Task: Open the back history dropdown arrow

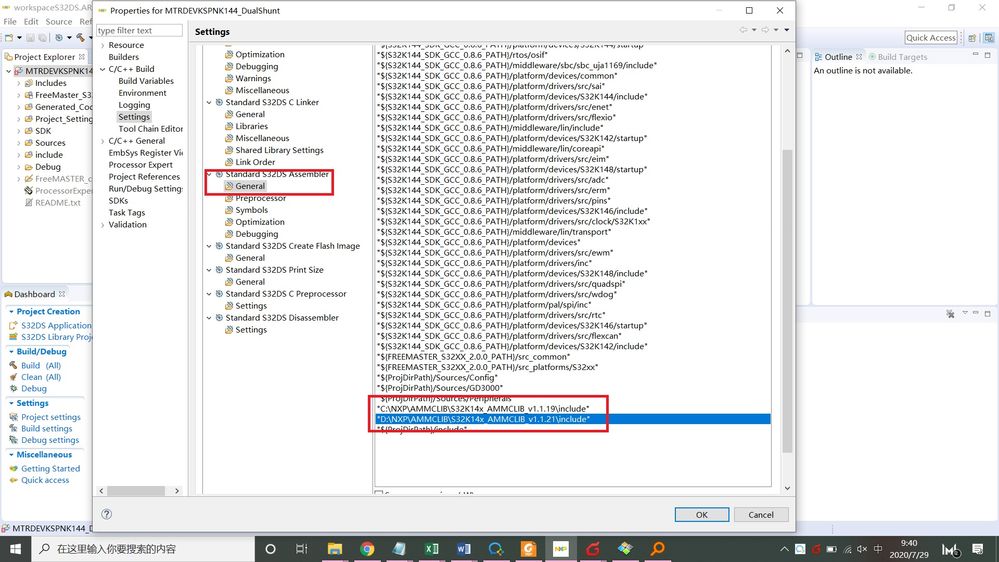Action: click(754, 30)
